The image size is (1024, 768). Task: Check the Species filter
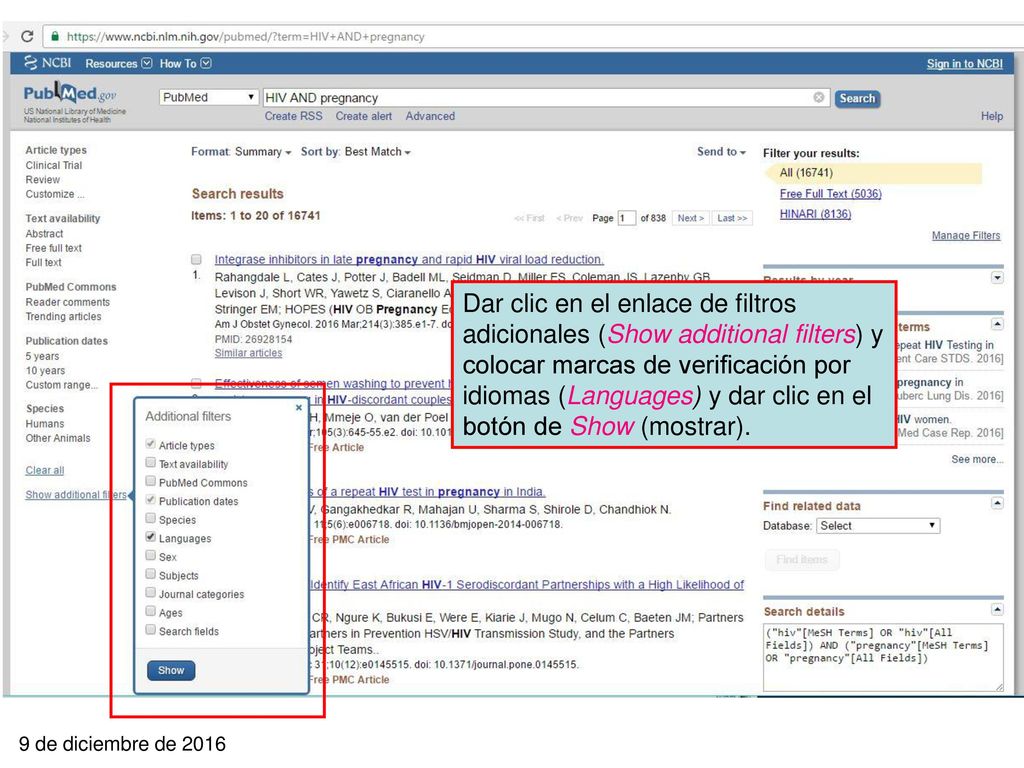tap(150, 519)
